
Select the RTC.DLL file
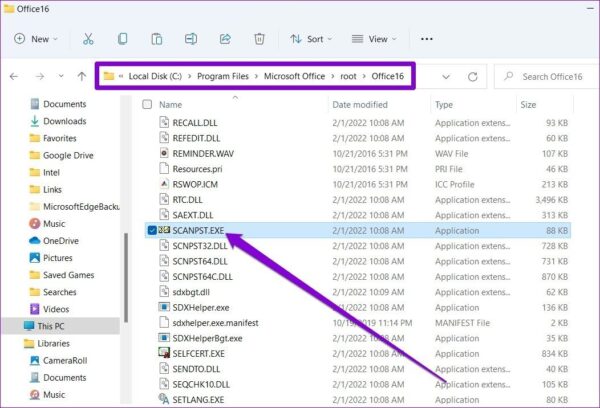[x=188, y=199]
